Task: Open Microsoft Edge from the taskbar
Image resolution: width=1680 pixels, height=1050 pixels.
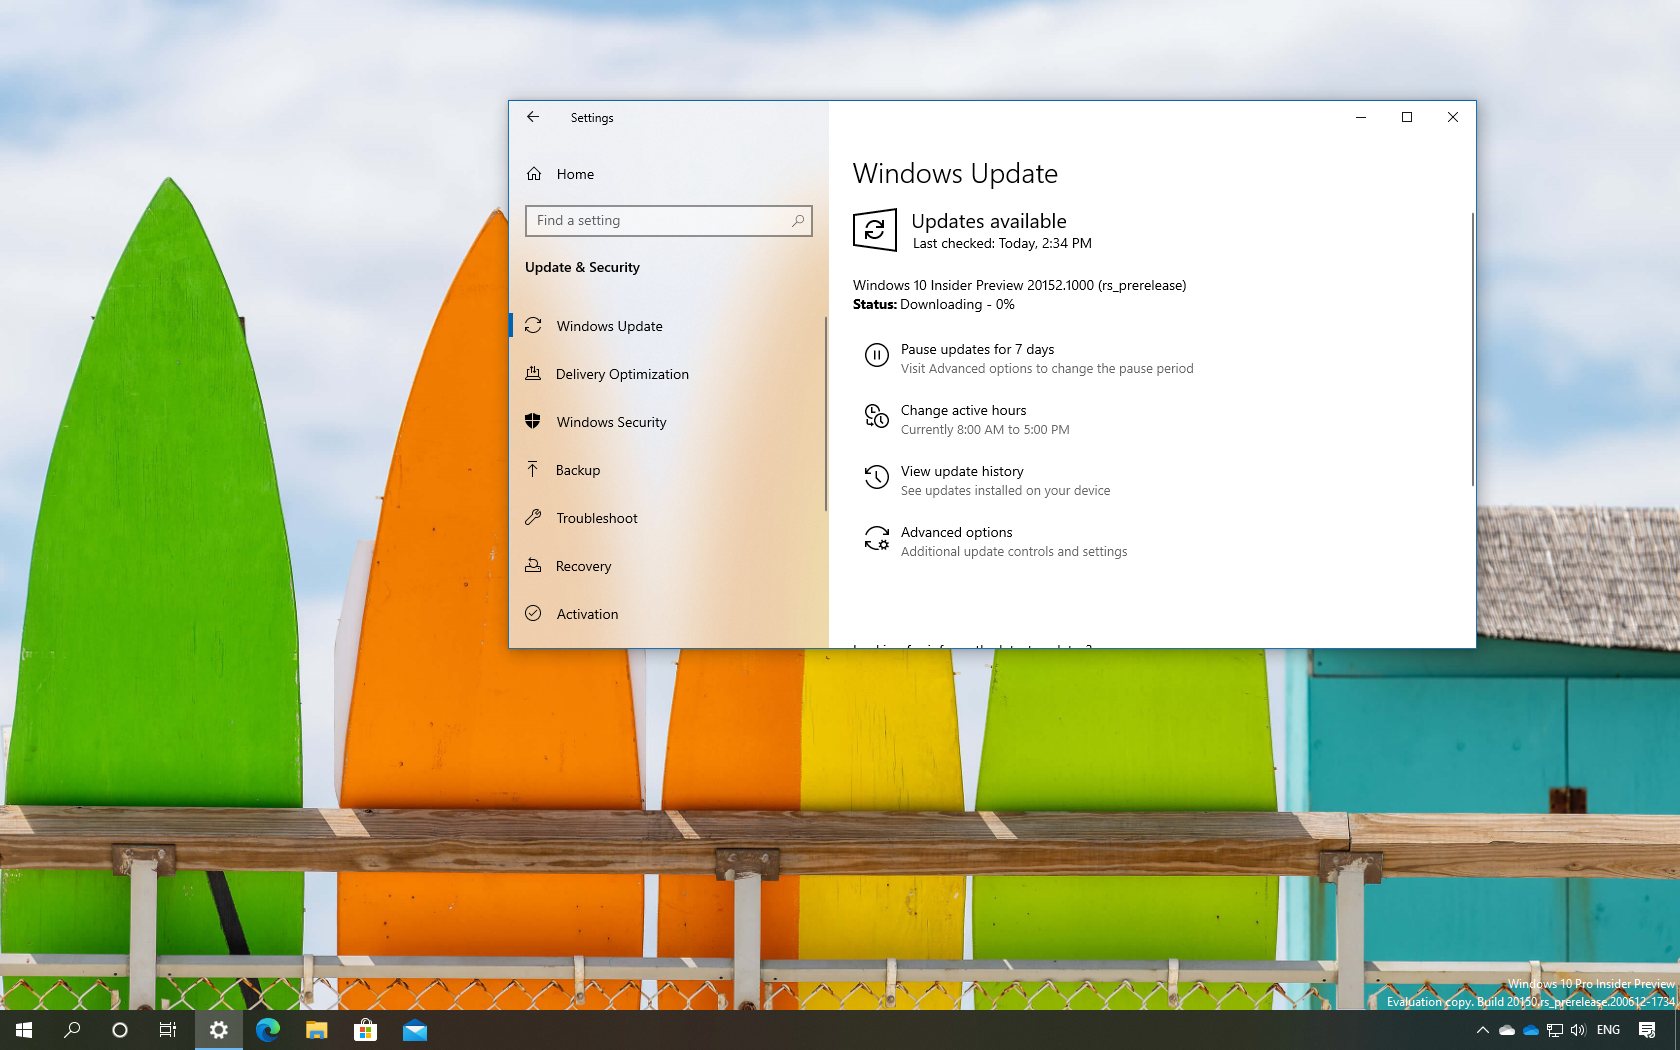Action: pyautogui.click(x=266, y=1030)
